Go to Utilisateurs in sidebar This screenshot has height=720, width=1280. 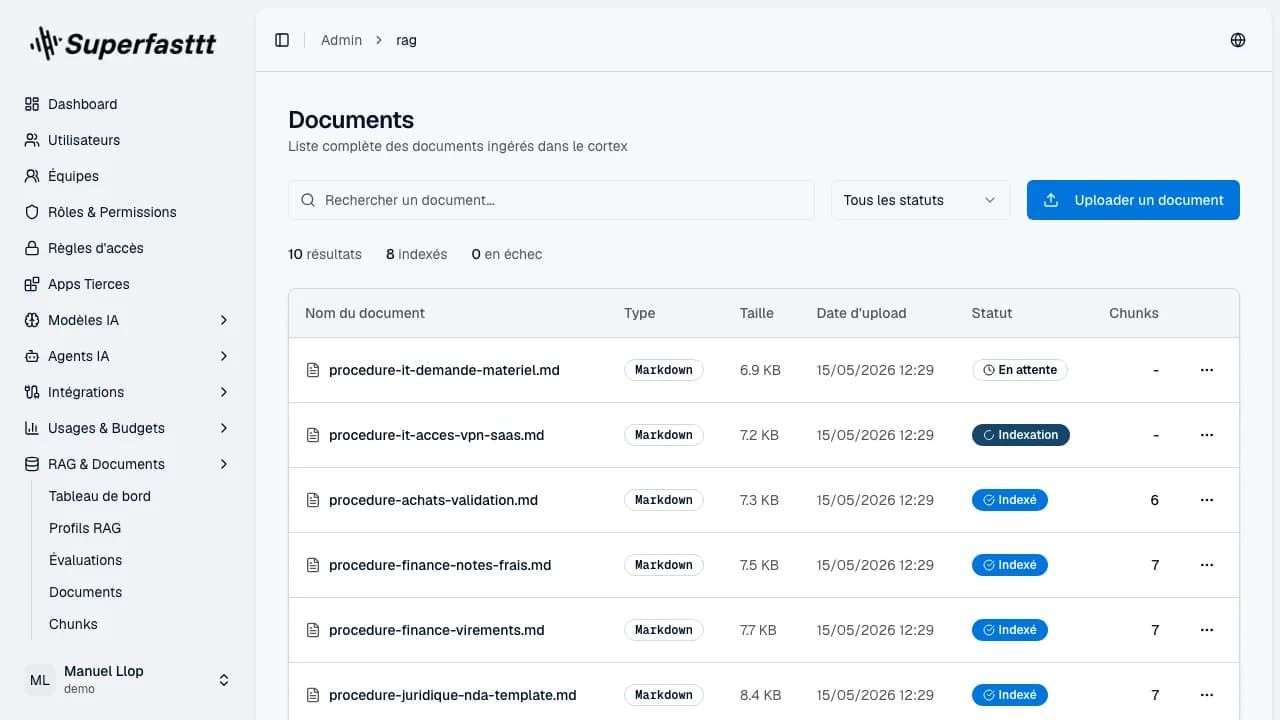pos(127,140)
